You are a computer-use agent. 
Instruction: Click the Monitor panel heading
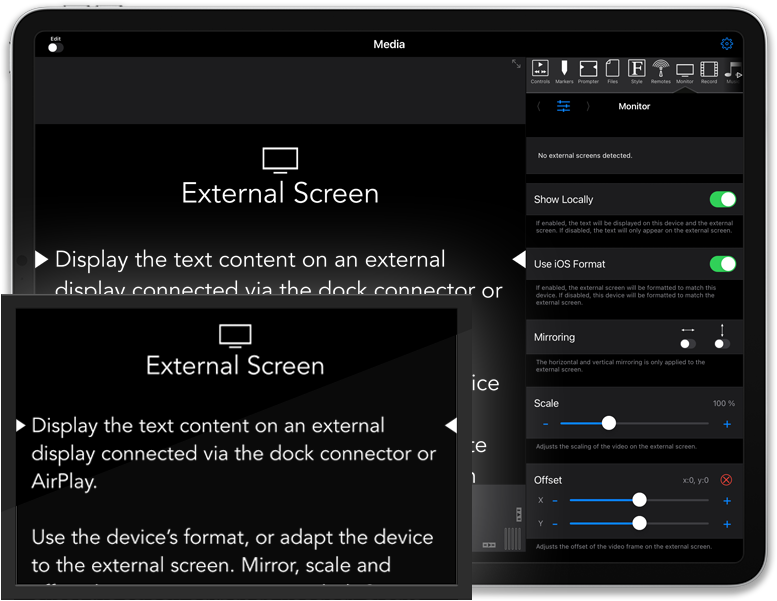click(x=634, y=106)
